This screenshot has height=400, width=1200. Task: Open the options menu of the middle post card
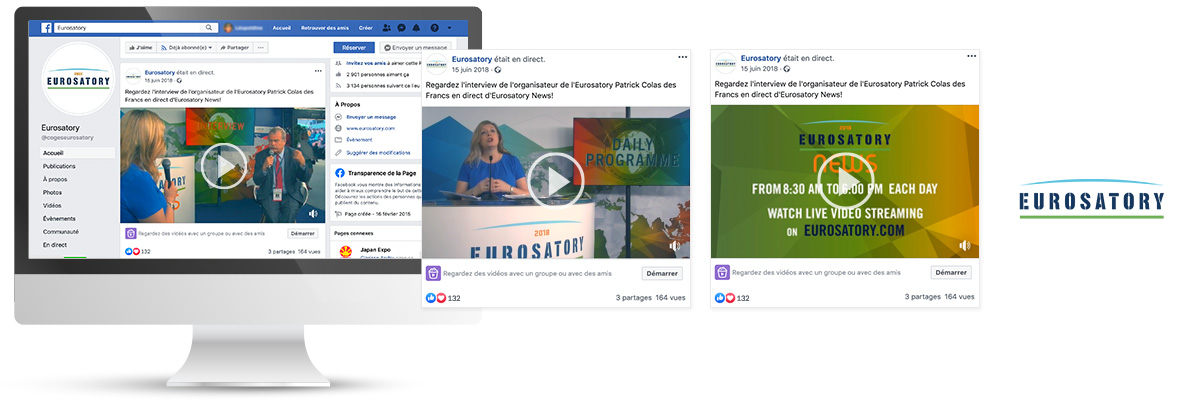[x=682, y=56]
